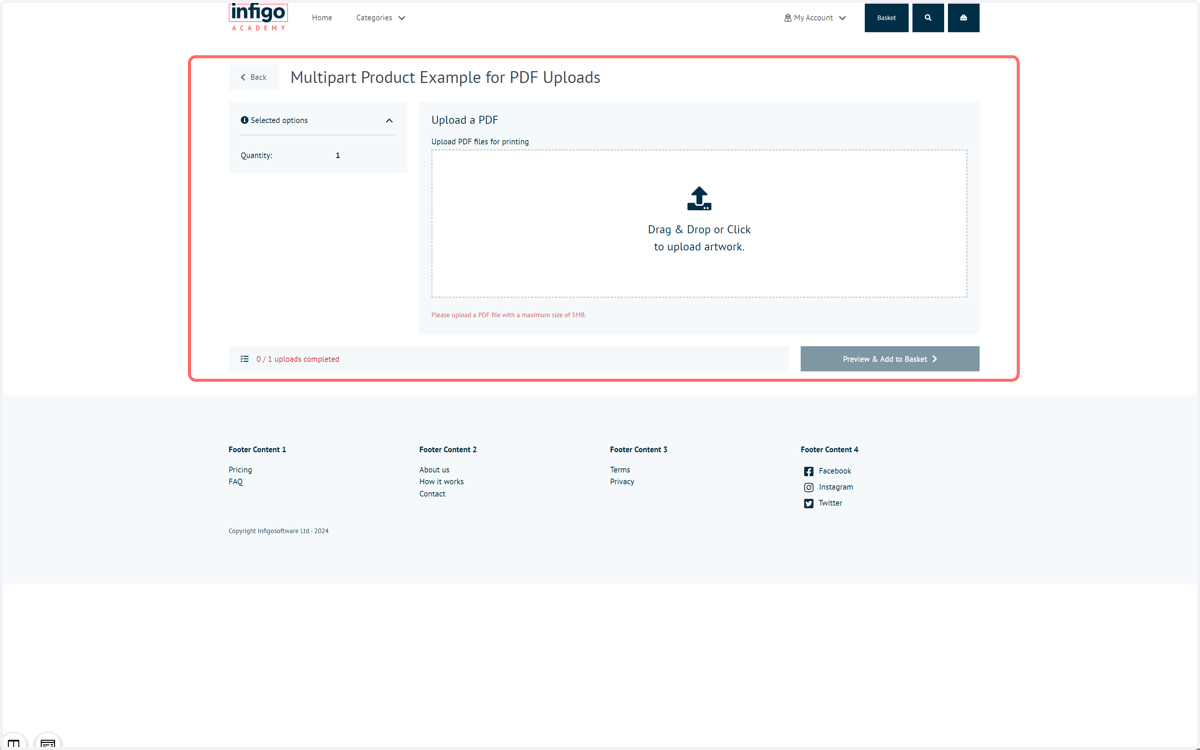Click the window panel icon at bottom-left
This screenshot has width=1200, height=750.
(48, 743)
